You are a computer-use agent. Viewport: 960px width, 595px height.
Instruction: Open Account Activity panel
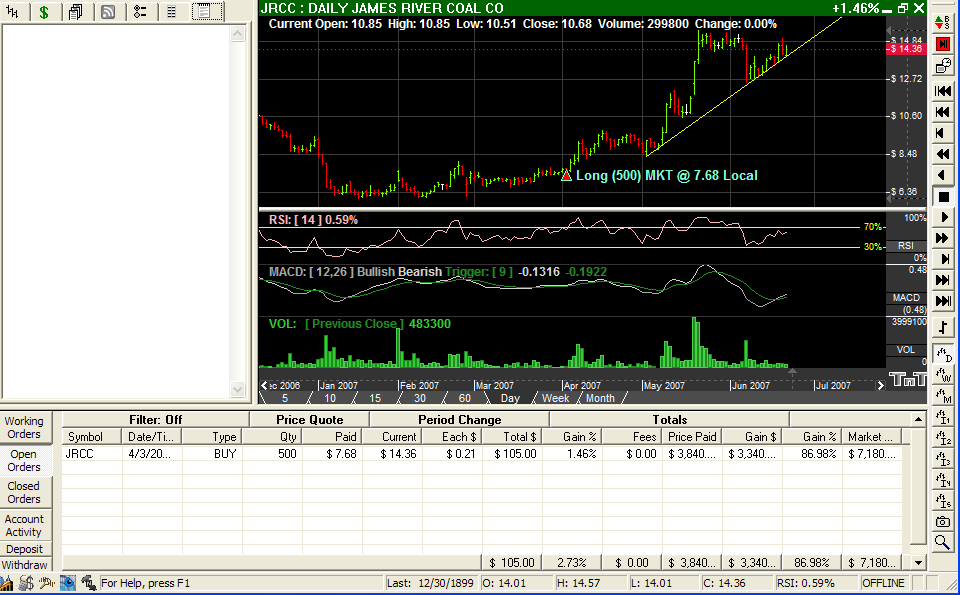point(24,526)
